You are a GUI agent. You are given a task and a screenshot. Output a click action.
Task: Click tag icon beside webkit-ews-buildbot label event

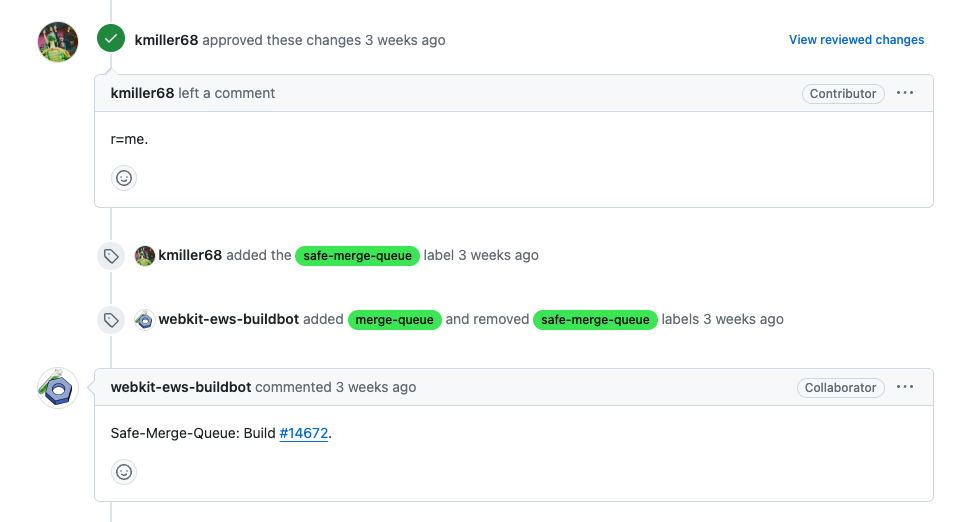tap(111, 320)
